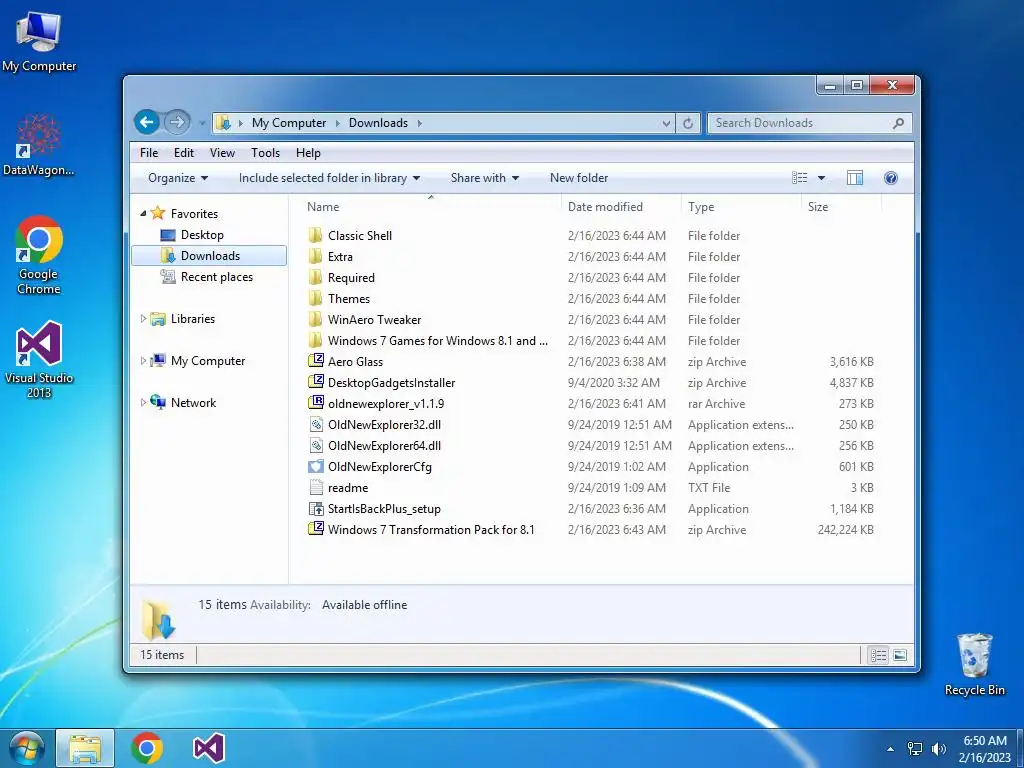This screenshot has width=1024, height=768.
Task: Show the preview pane
Action: tap(854, 178)
